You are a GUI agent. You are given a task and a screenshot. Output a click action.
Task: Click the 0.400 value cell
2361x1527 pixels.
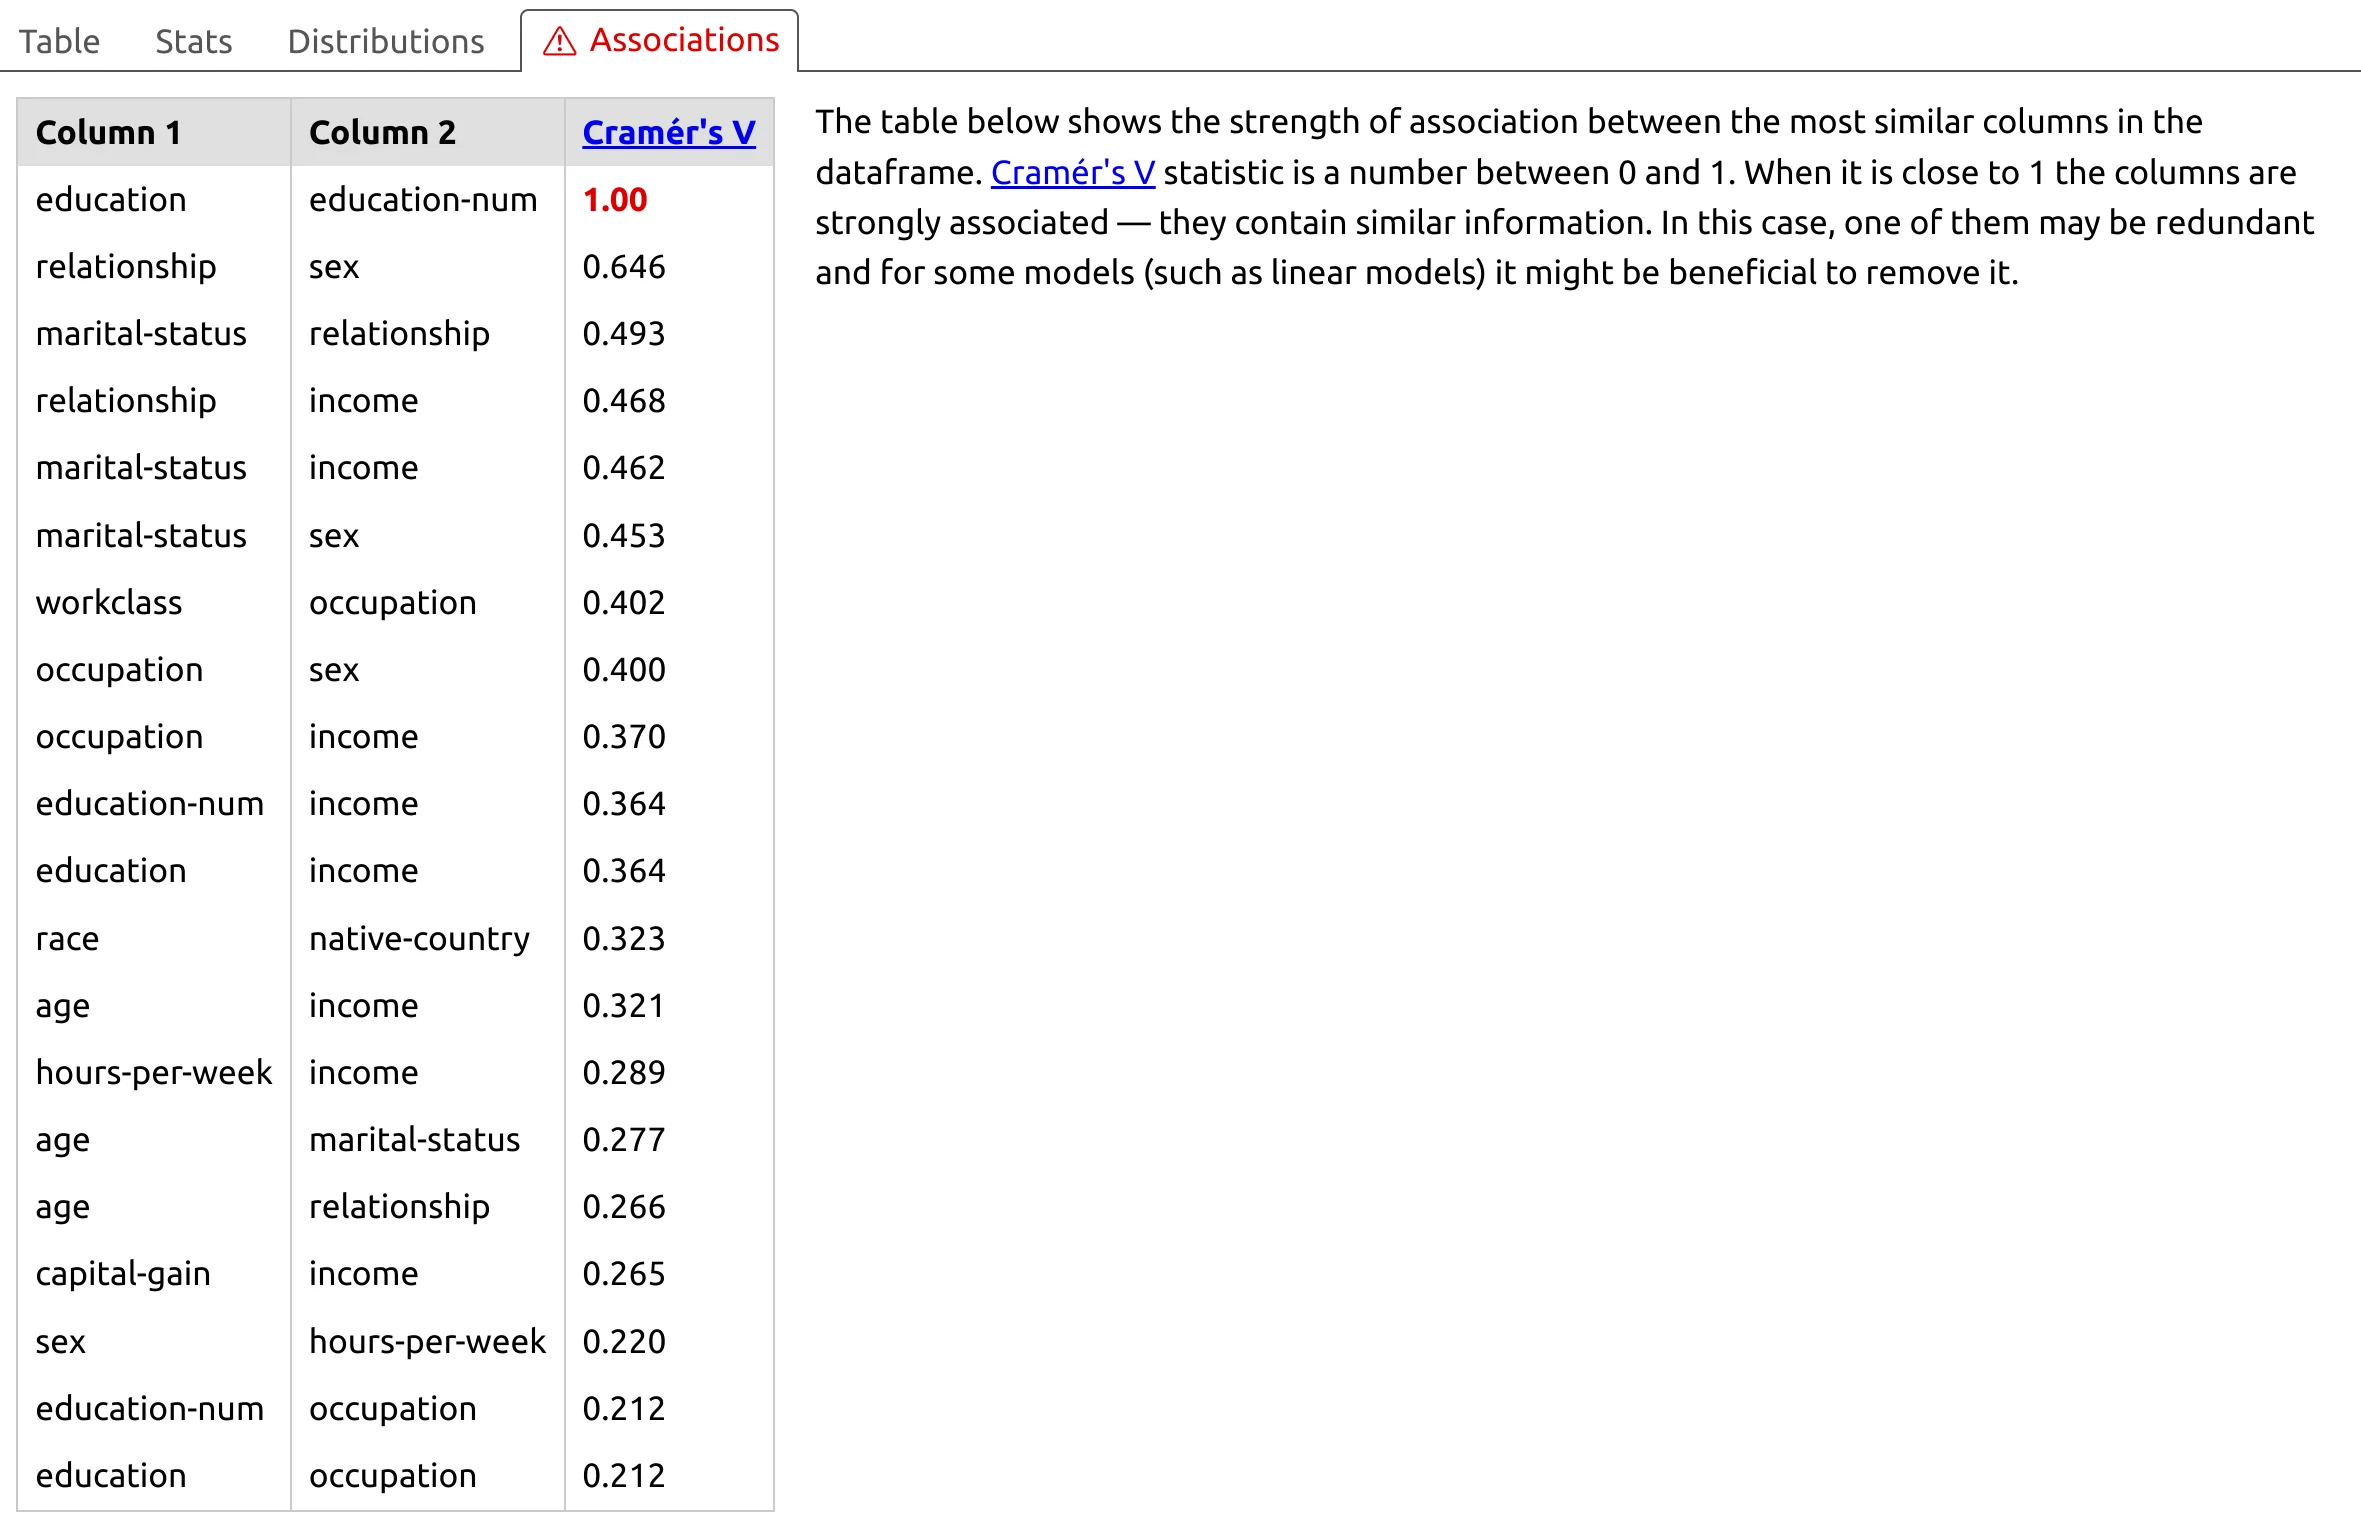(x=624, y=669)
